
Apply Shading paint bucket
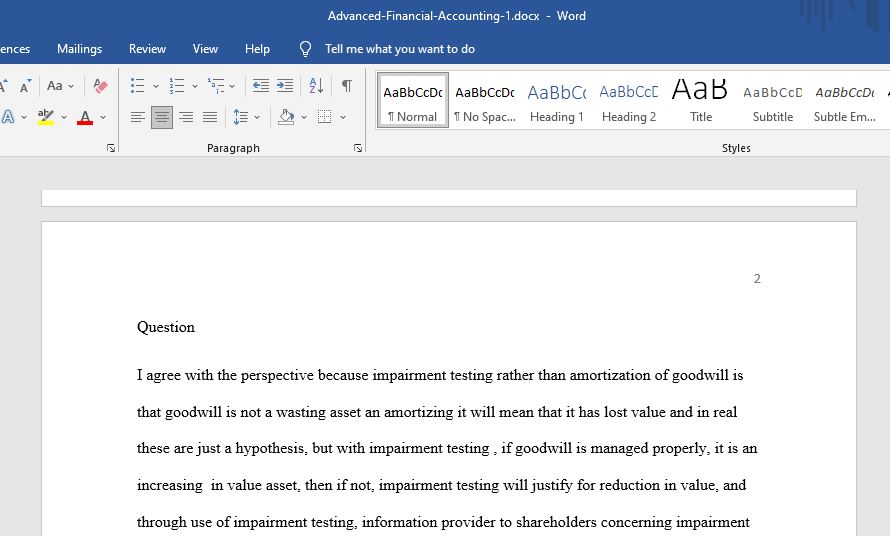click(x=286, y=117)
